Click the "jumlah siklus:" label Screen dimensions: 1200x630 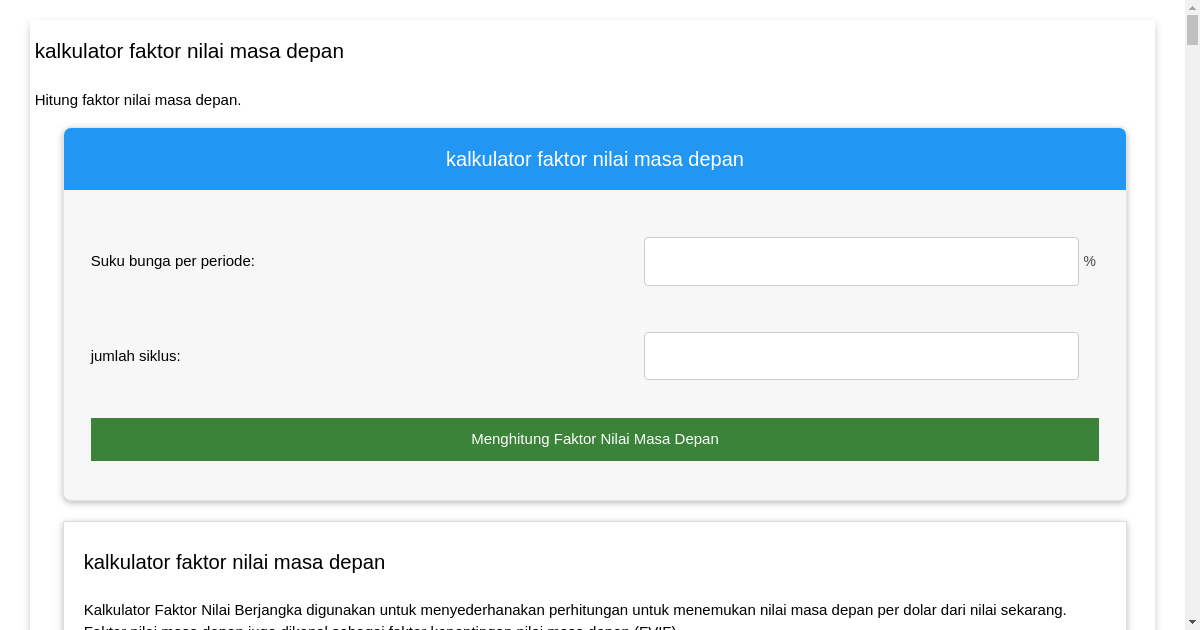[x=135, y=356]
